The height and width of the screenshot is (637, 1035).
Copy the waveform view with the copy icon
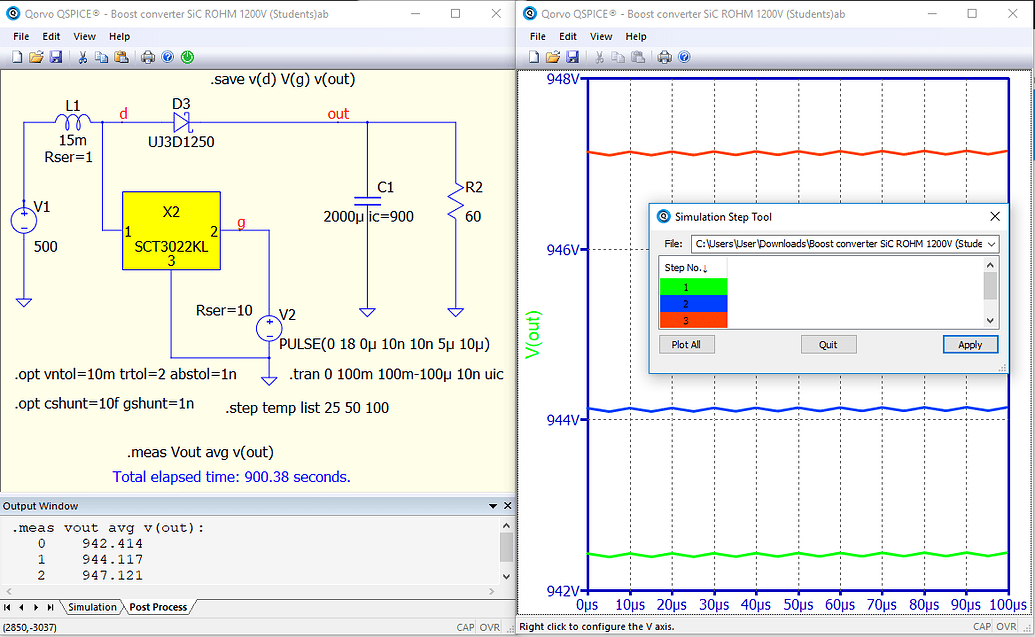618,57
